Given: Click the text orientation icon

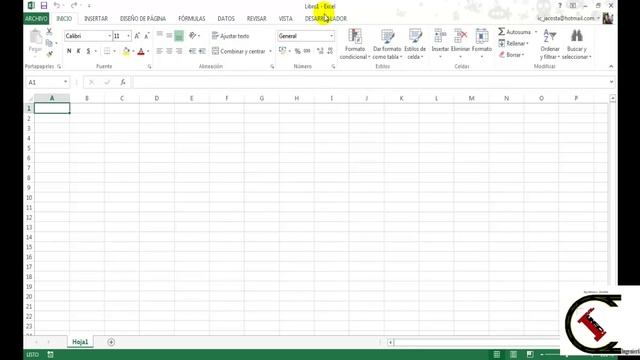Looking at the screenshot, I should pyautogui.click(x=193, y=36).
